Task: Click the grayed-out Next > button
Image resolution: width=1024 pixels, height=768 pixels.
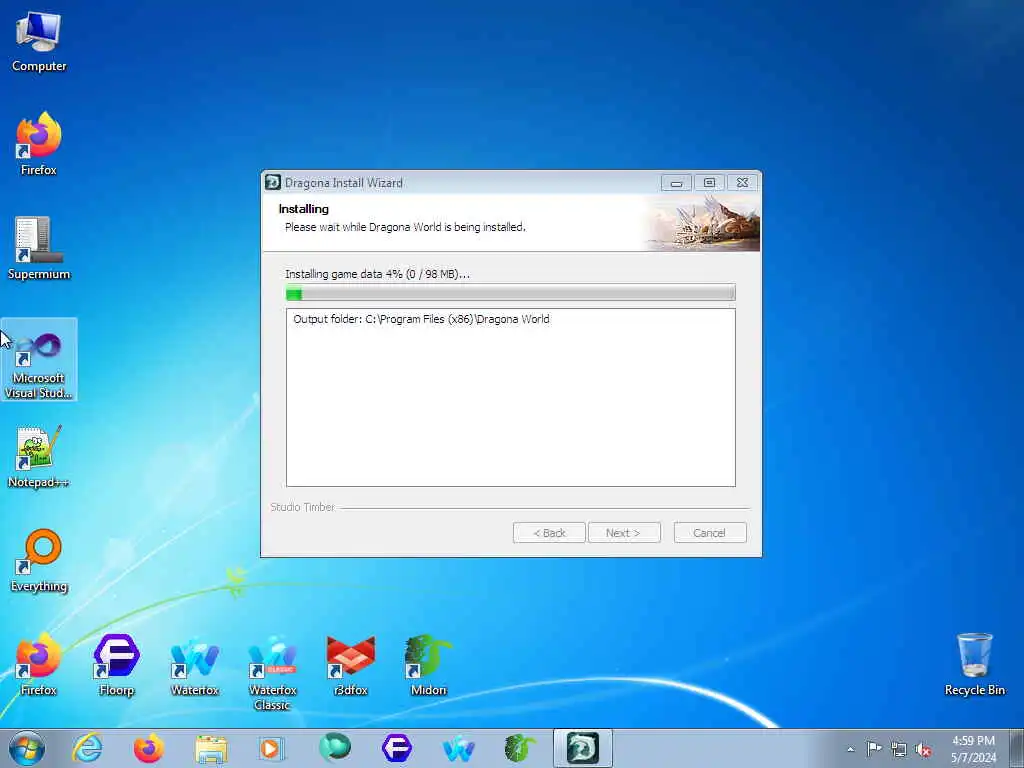Action: 624,533
